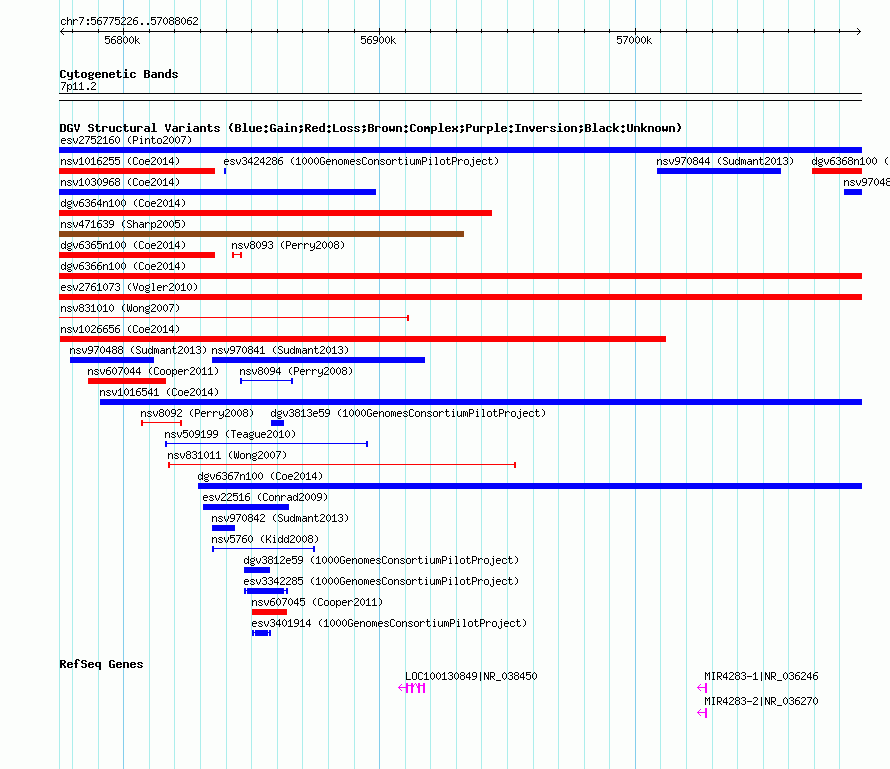Image resolution: width=890 pixels, height=769 pixels.
Task: Open the esv2761073 (Vogler2010) label
Action: (129, 287)
